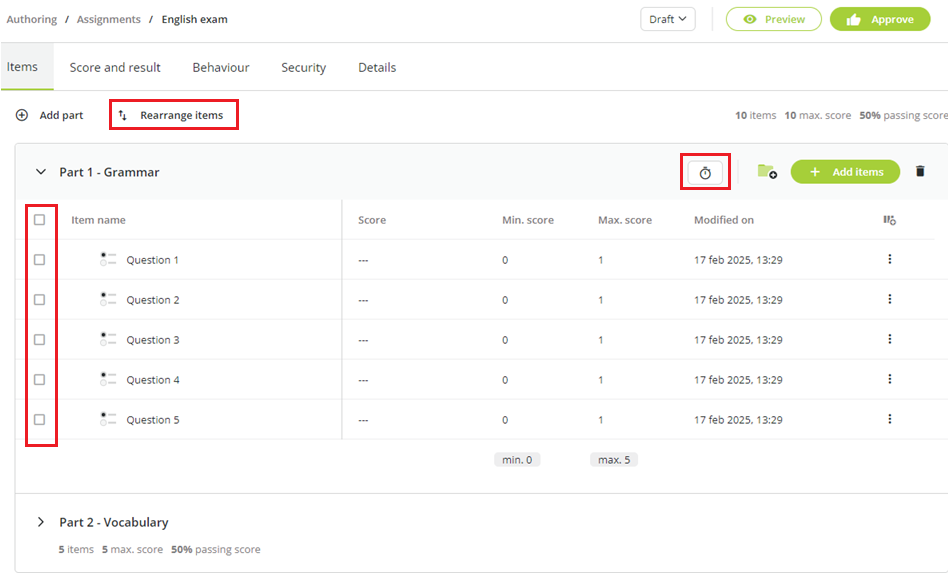This screenshot has width=948, height=575.
Task: Check the box for Question 4
Action: [39, 380]
